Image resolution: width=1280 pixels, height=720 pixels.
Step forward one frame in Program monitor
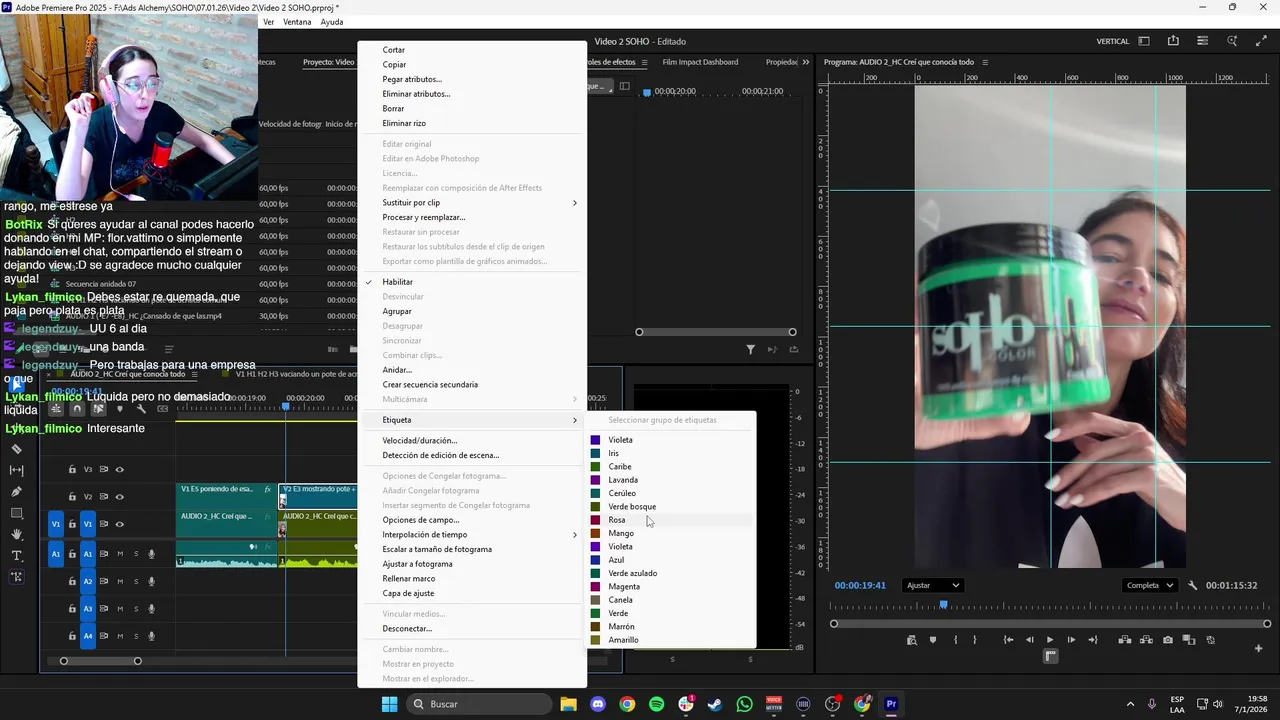point(1071,640)
